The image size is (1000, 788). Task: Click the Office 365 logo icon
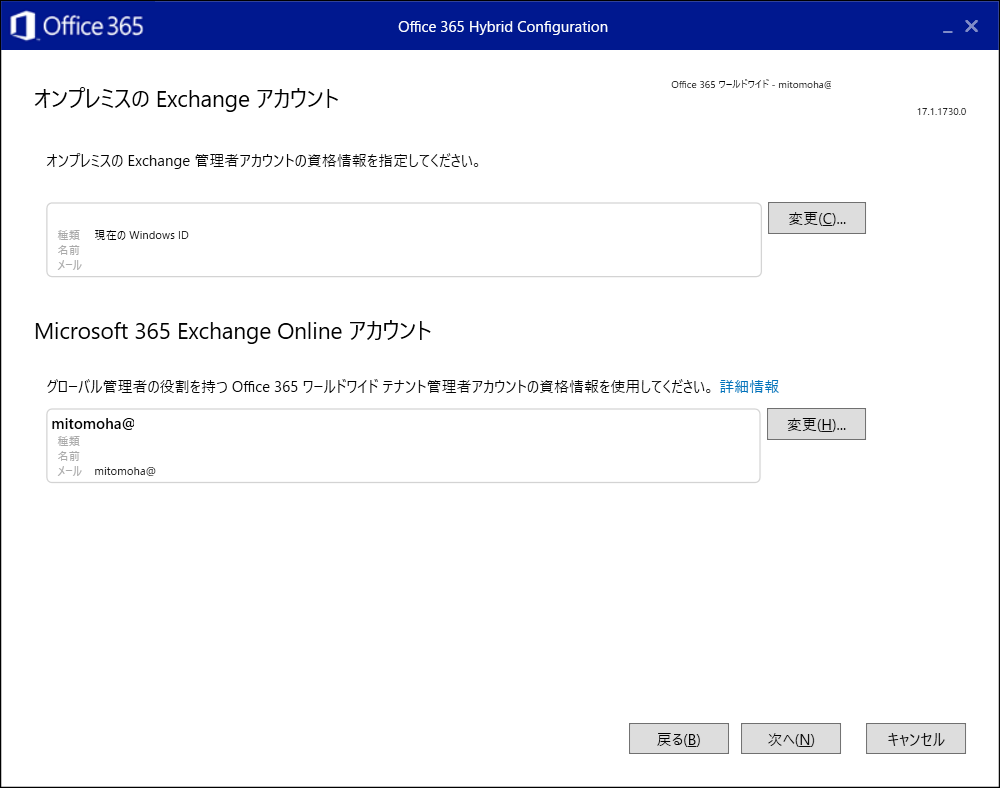coord(23,26)
